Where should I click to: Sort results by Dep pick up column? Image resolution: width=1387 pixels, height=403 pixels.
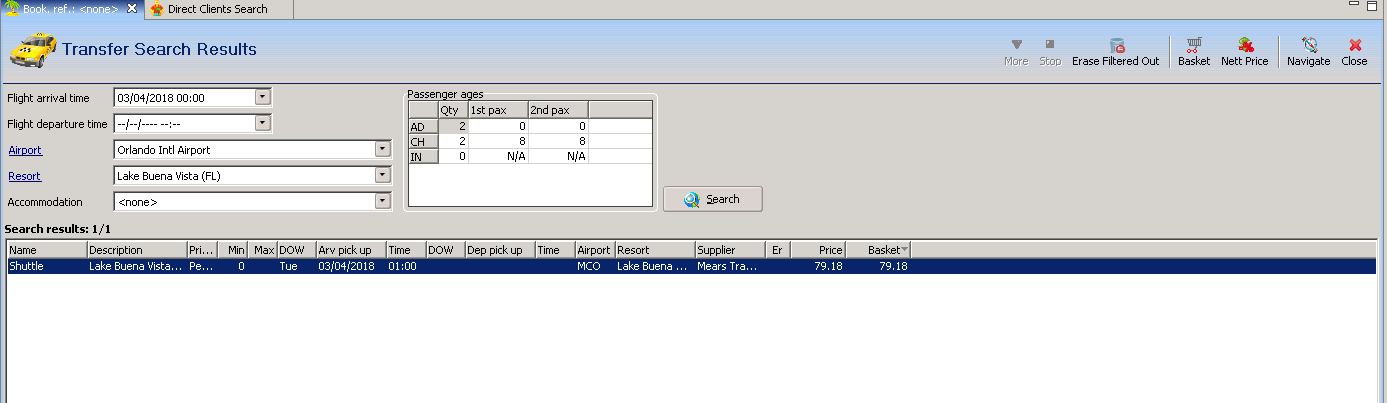point(500,250)
